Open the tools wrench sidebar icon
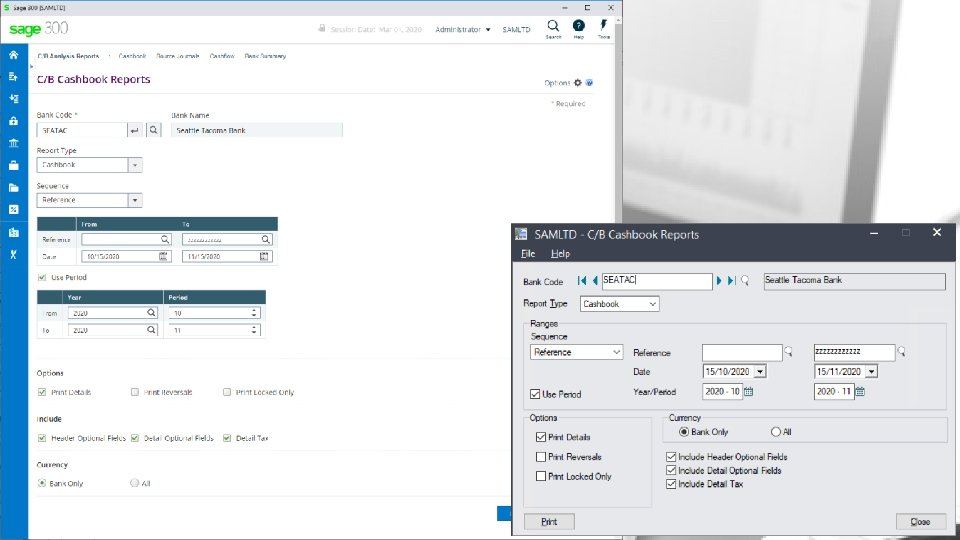 point(13,254)
